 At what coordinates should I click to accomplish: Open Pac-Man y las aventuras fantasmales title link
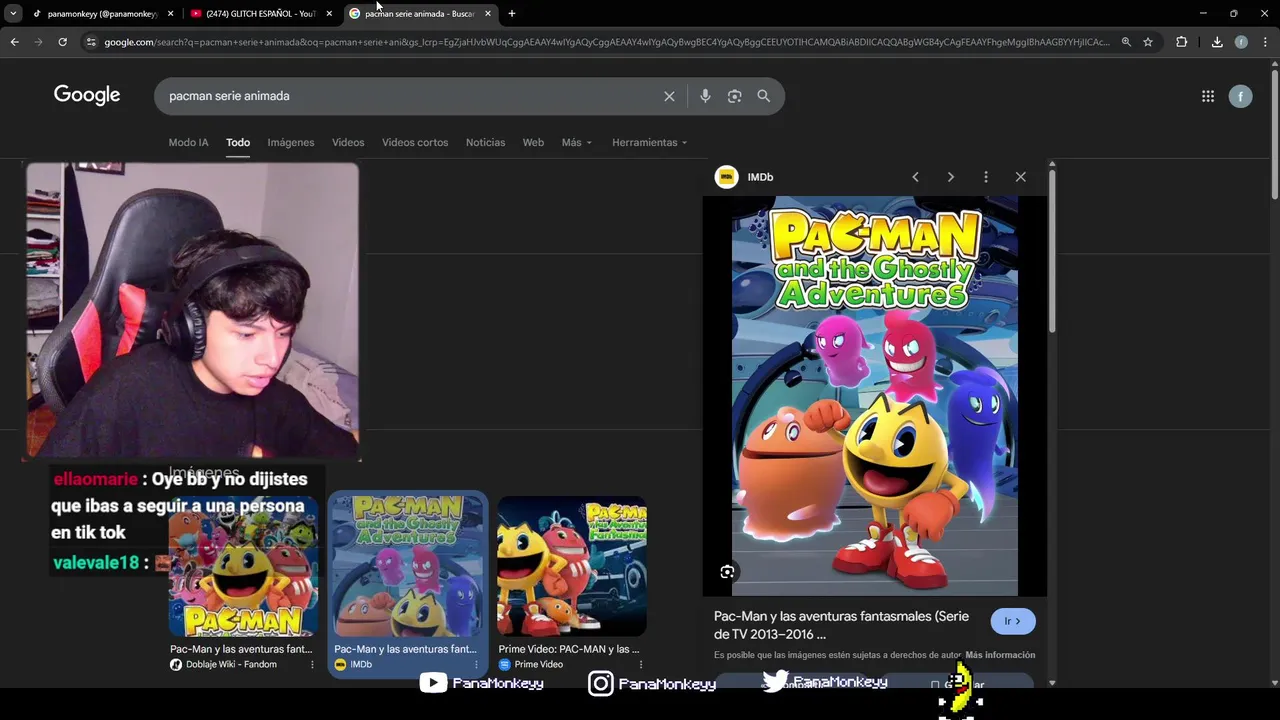click(x=841, y=625)
